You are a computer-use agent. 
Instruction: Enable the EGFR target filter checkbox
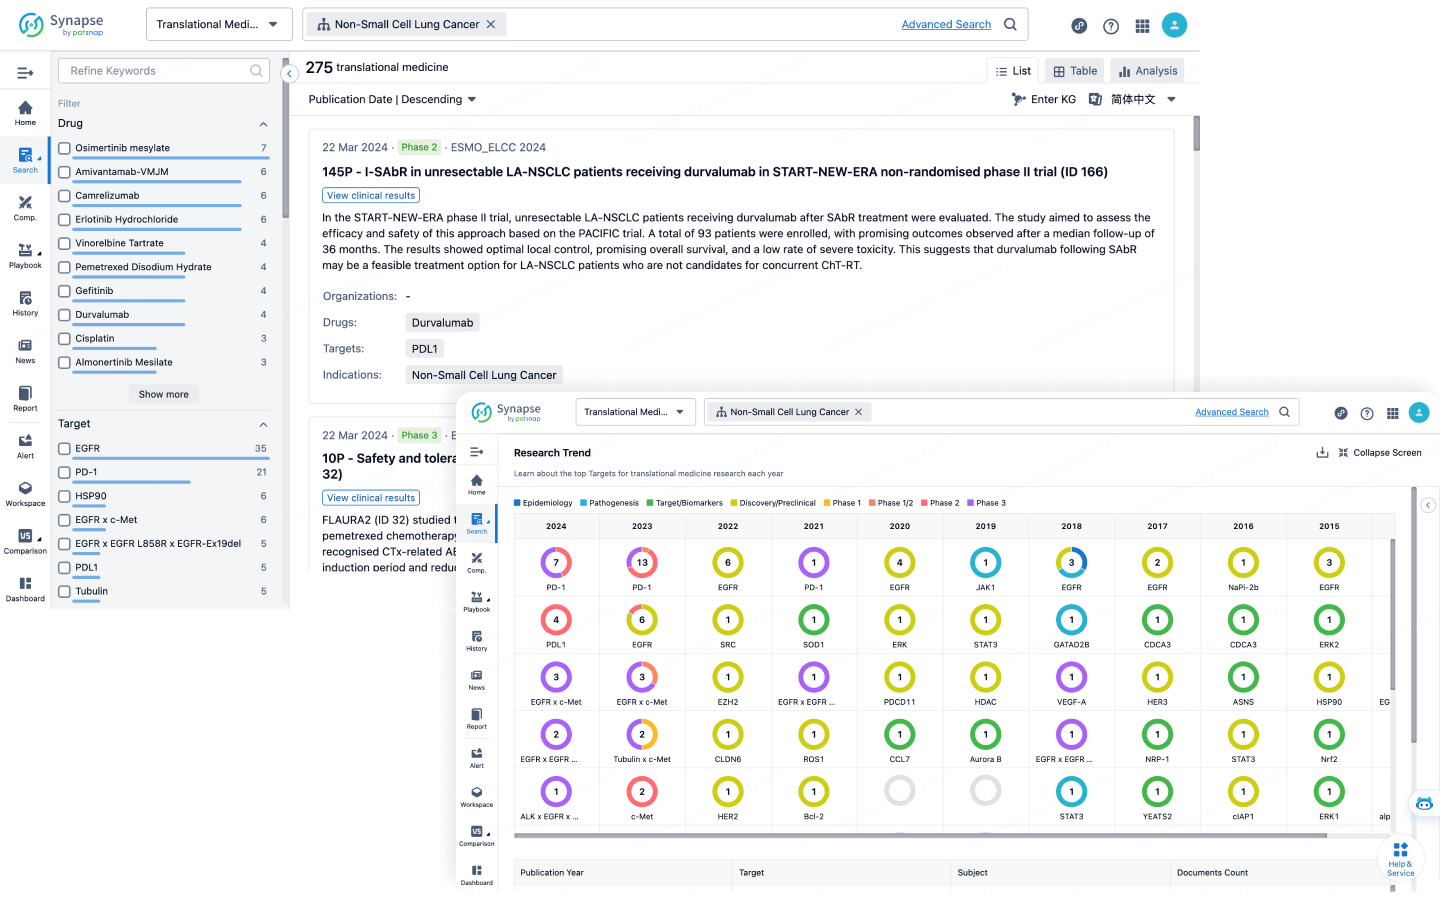pyautogui.click(x=64, y=449)
